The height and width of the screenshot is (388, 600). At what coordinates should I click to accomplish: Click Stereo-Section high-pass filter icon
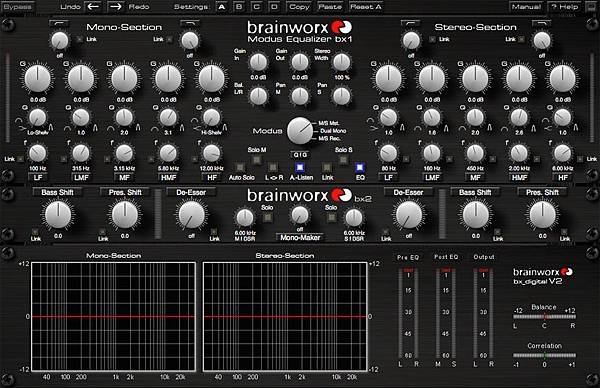point(411,23)
